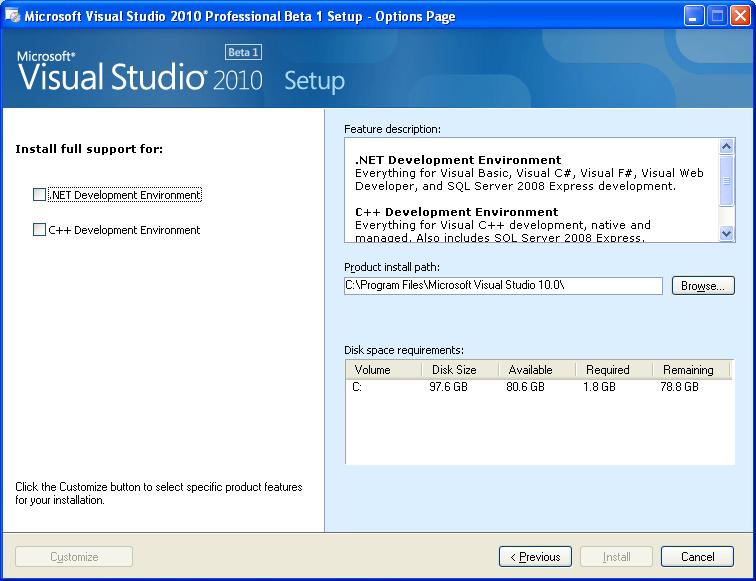Click the Disk Size column header
Viewport: 756px width, 581px height.
click(x=454, y=370)
